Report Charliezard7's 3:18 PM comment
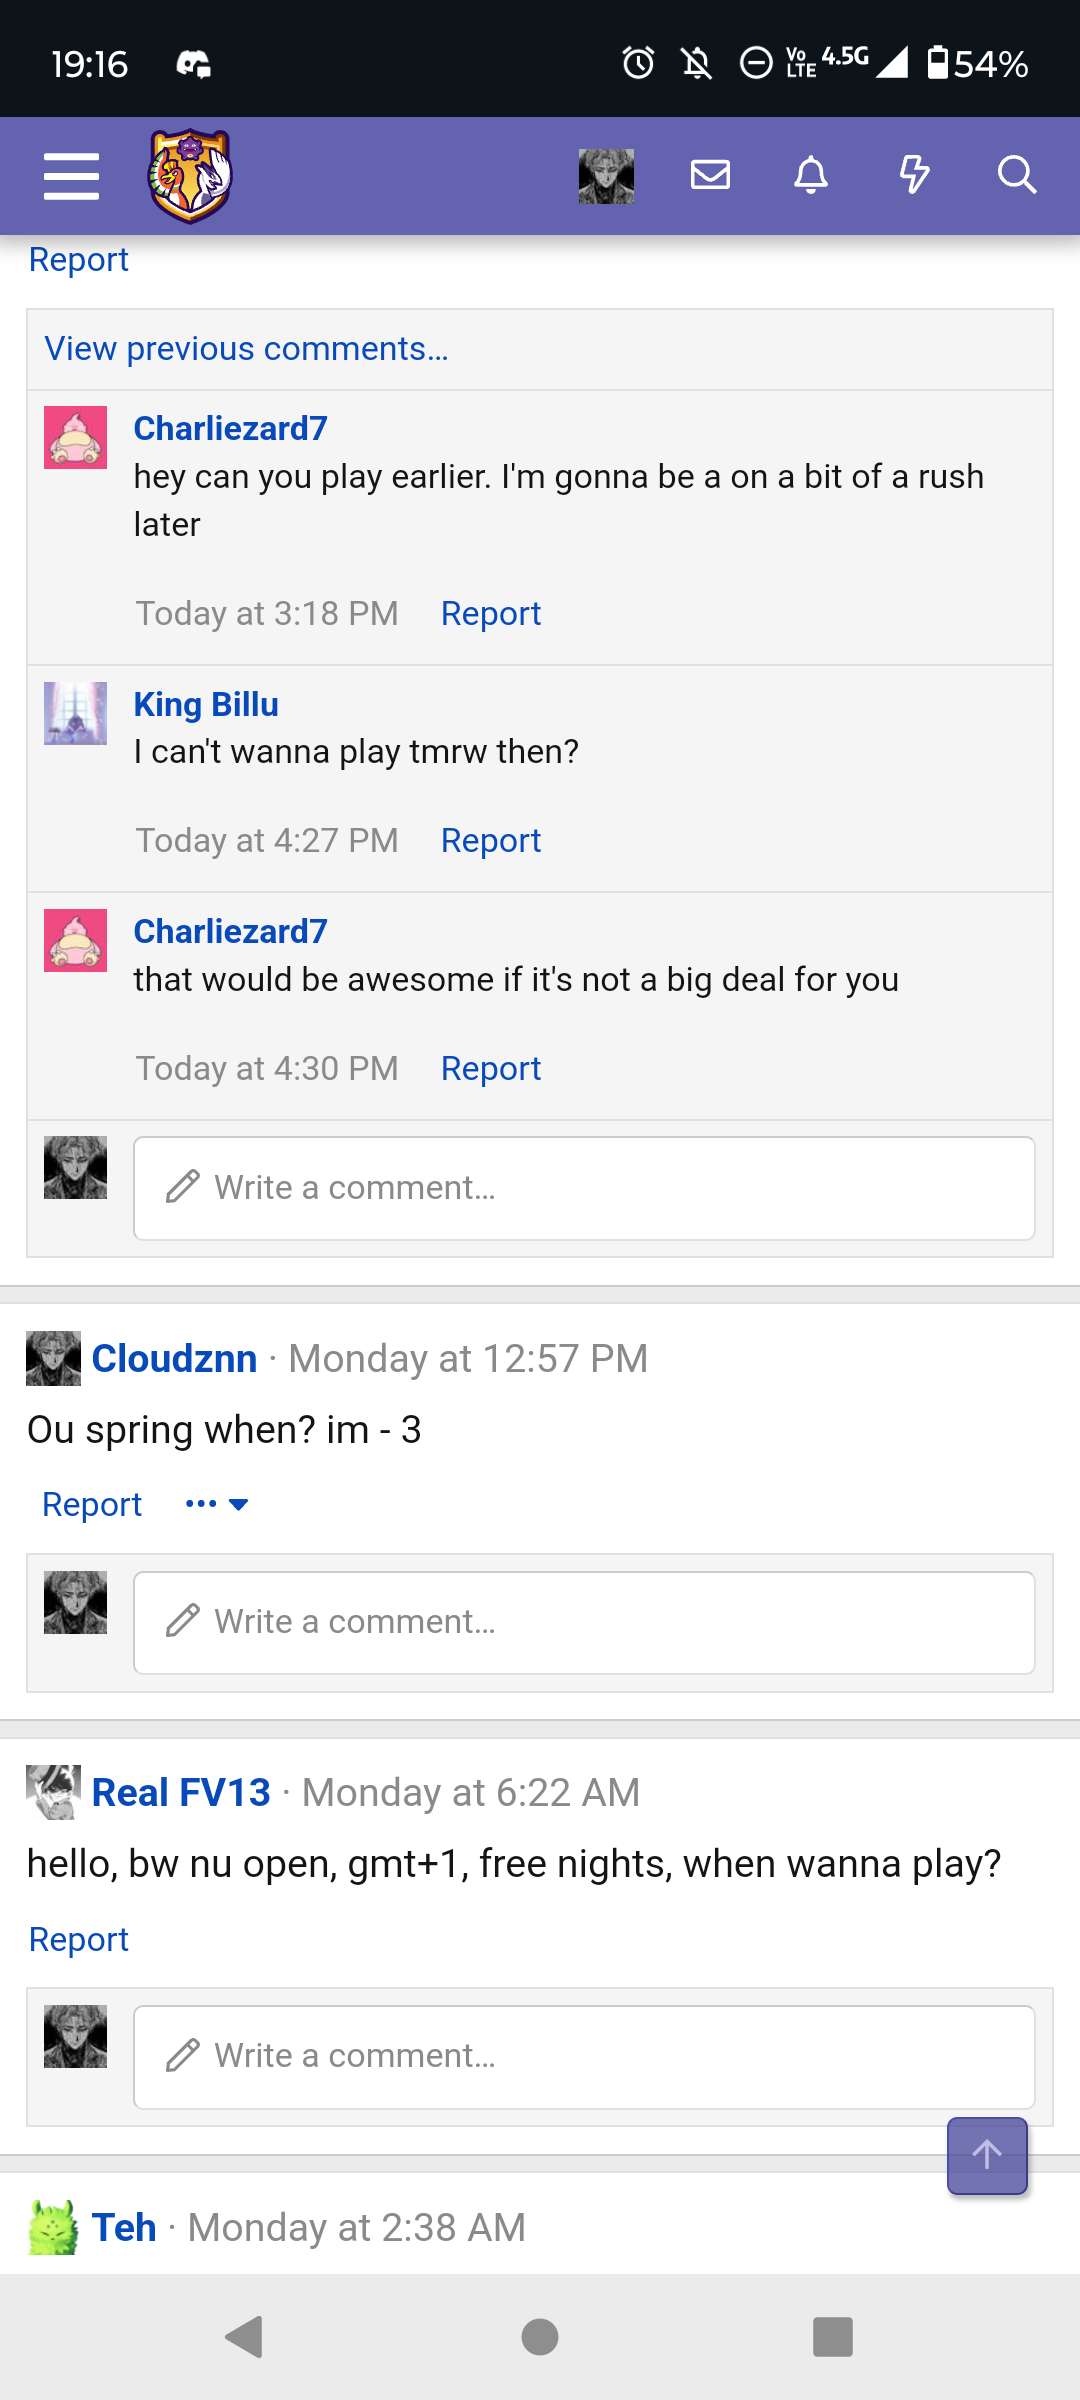The image size is (1080, 2400). 490,613
